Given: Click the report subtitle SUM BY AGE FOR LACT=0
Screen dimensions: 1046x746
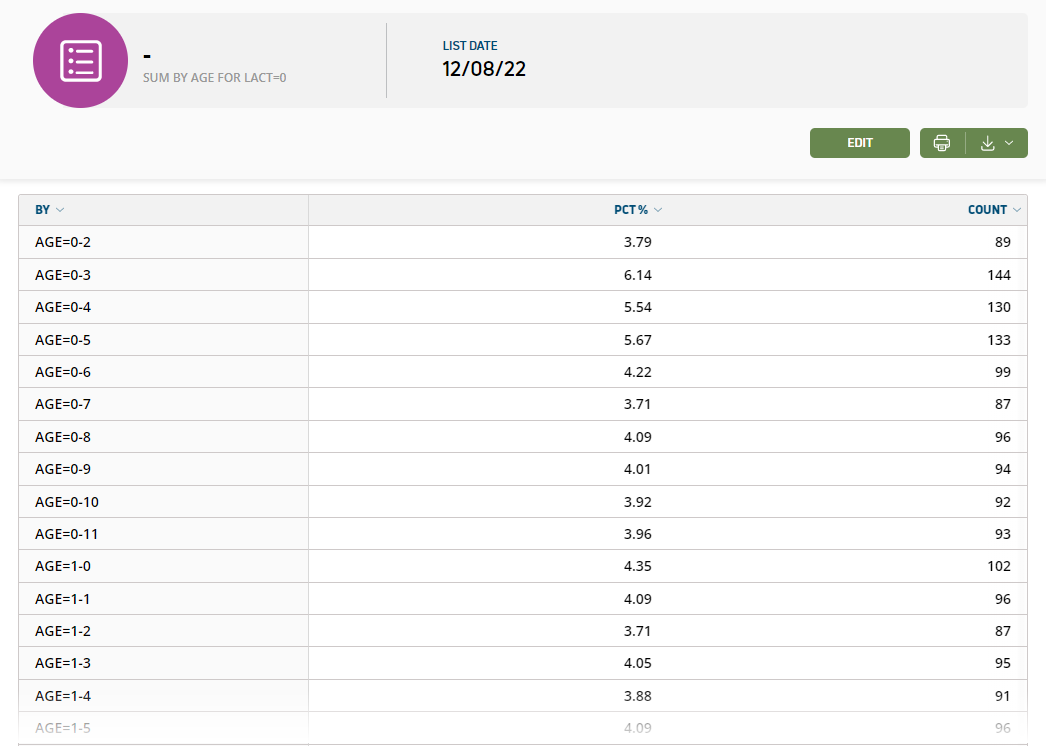Looking at the screenshot, I should tap(215, 77).
